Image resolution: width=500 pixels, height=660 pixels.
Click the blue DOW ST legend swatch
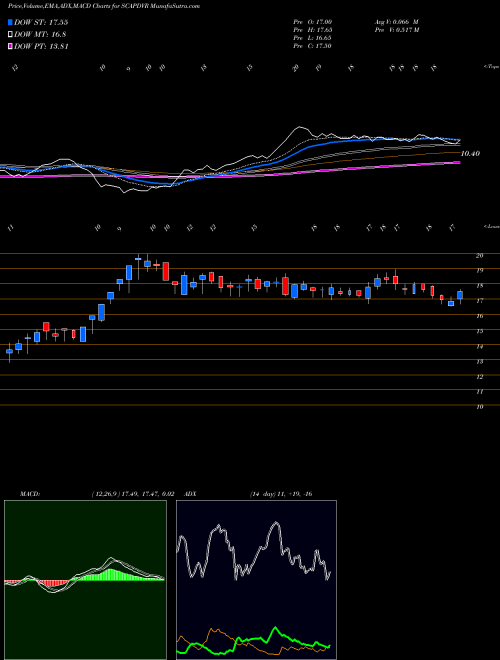coord(10,22)
